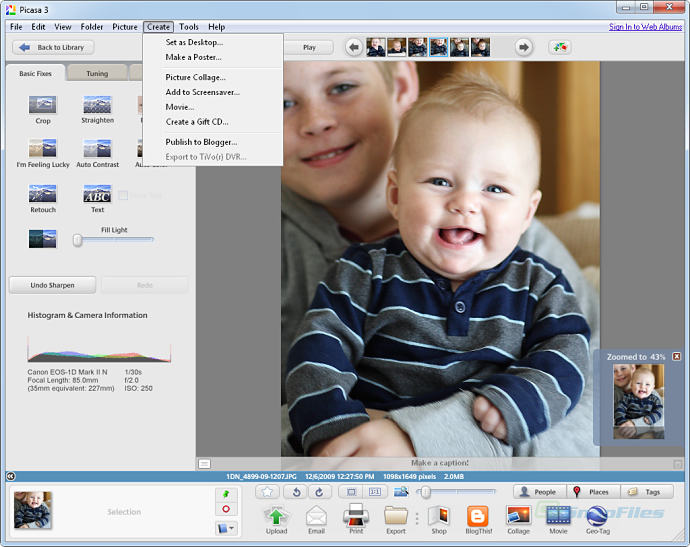The width and height of the screenshot is (690, 547).
Task: Click the zoom navigator preview thumbnail
Action: pyautogui.click(x=639, y=401)
